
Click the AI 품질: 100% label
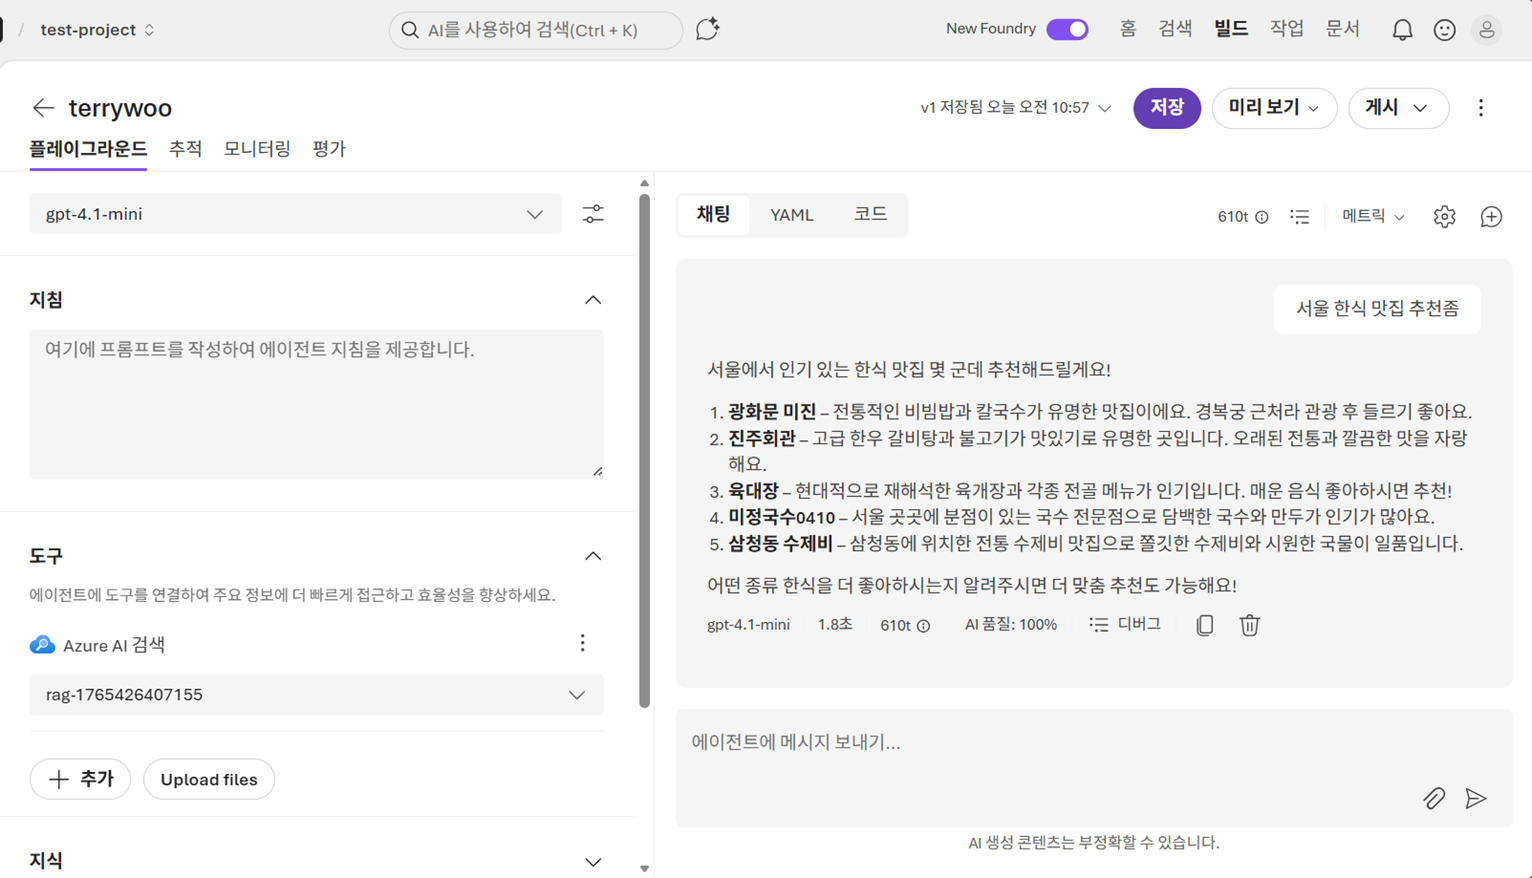(1010, 625)
